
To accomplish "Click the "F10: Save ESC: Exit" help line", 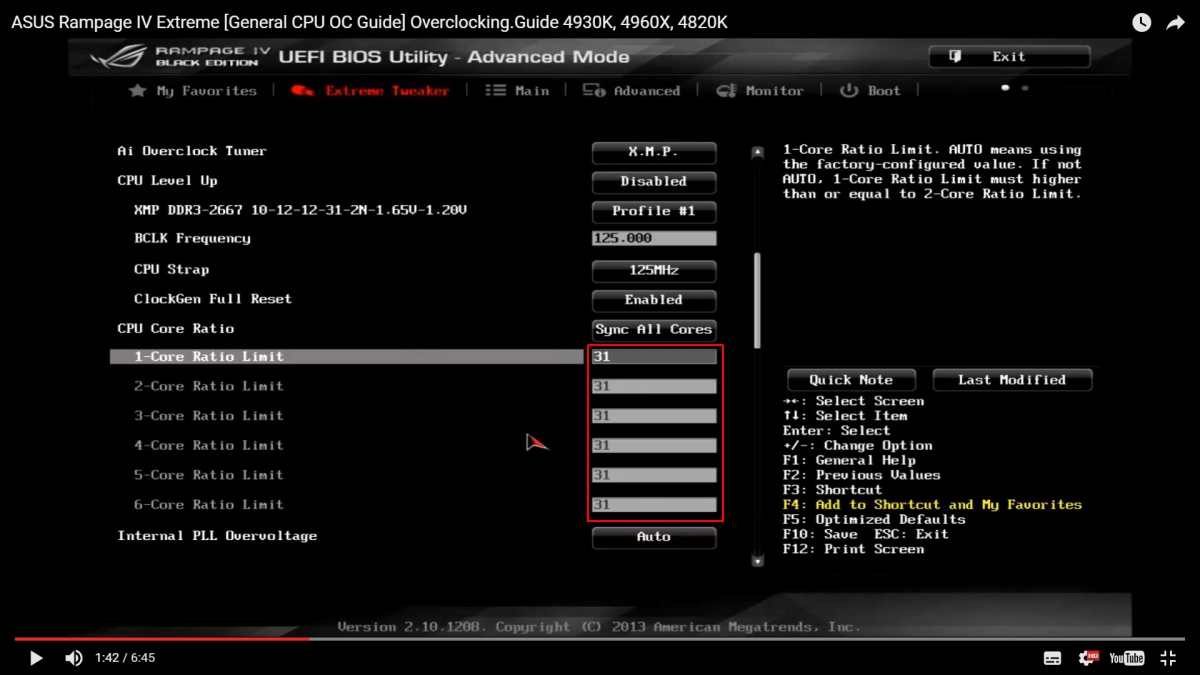I will [865, 534].
